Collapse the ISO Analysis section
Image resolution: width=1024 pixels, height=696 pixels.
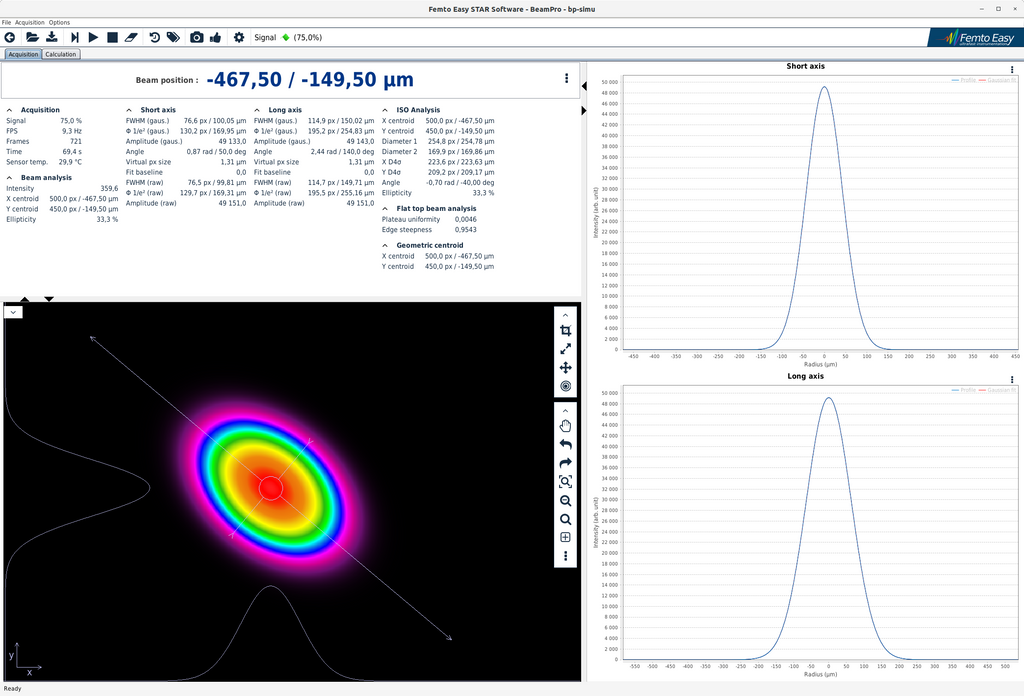(x=387, y=110)
